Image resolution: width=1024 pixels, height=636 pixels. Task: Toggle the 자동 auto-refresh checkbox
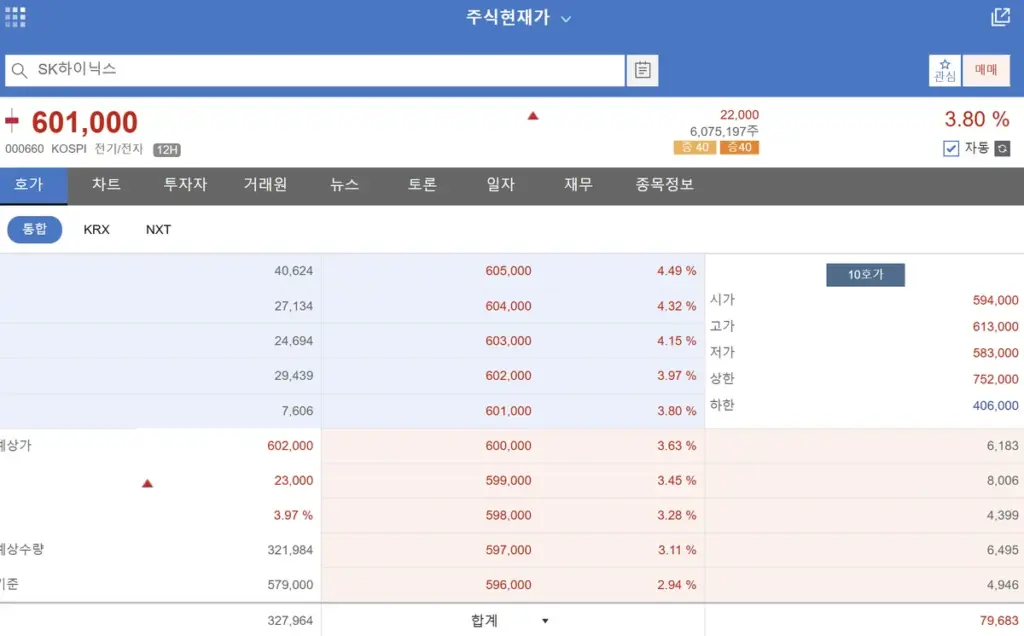point(951,149)
